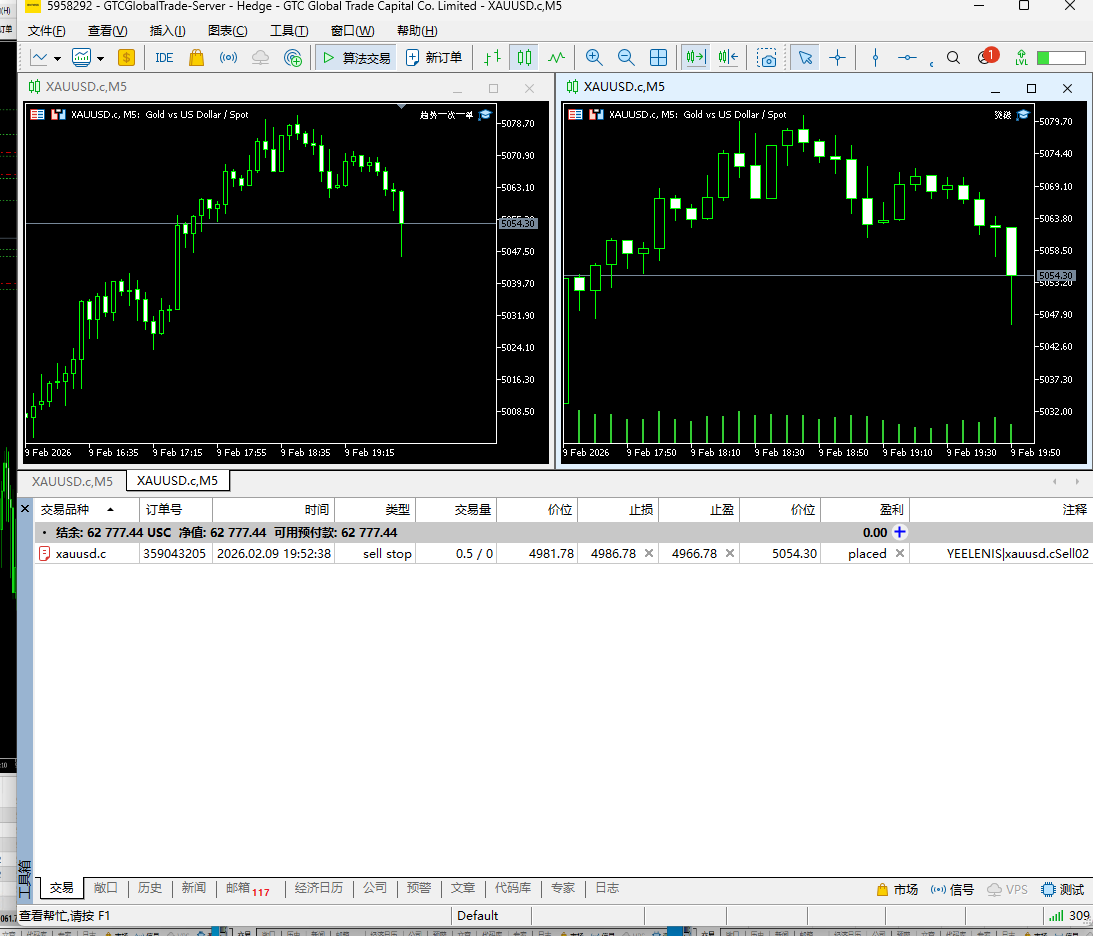Select the crosshair tool in toolbar
The height and width of the screenshot is (936, 1093).
837,58
